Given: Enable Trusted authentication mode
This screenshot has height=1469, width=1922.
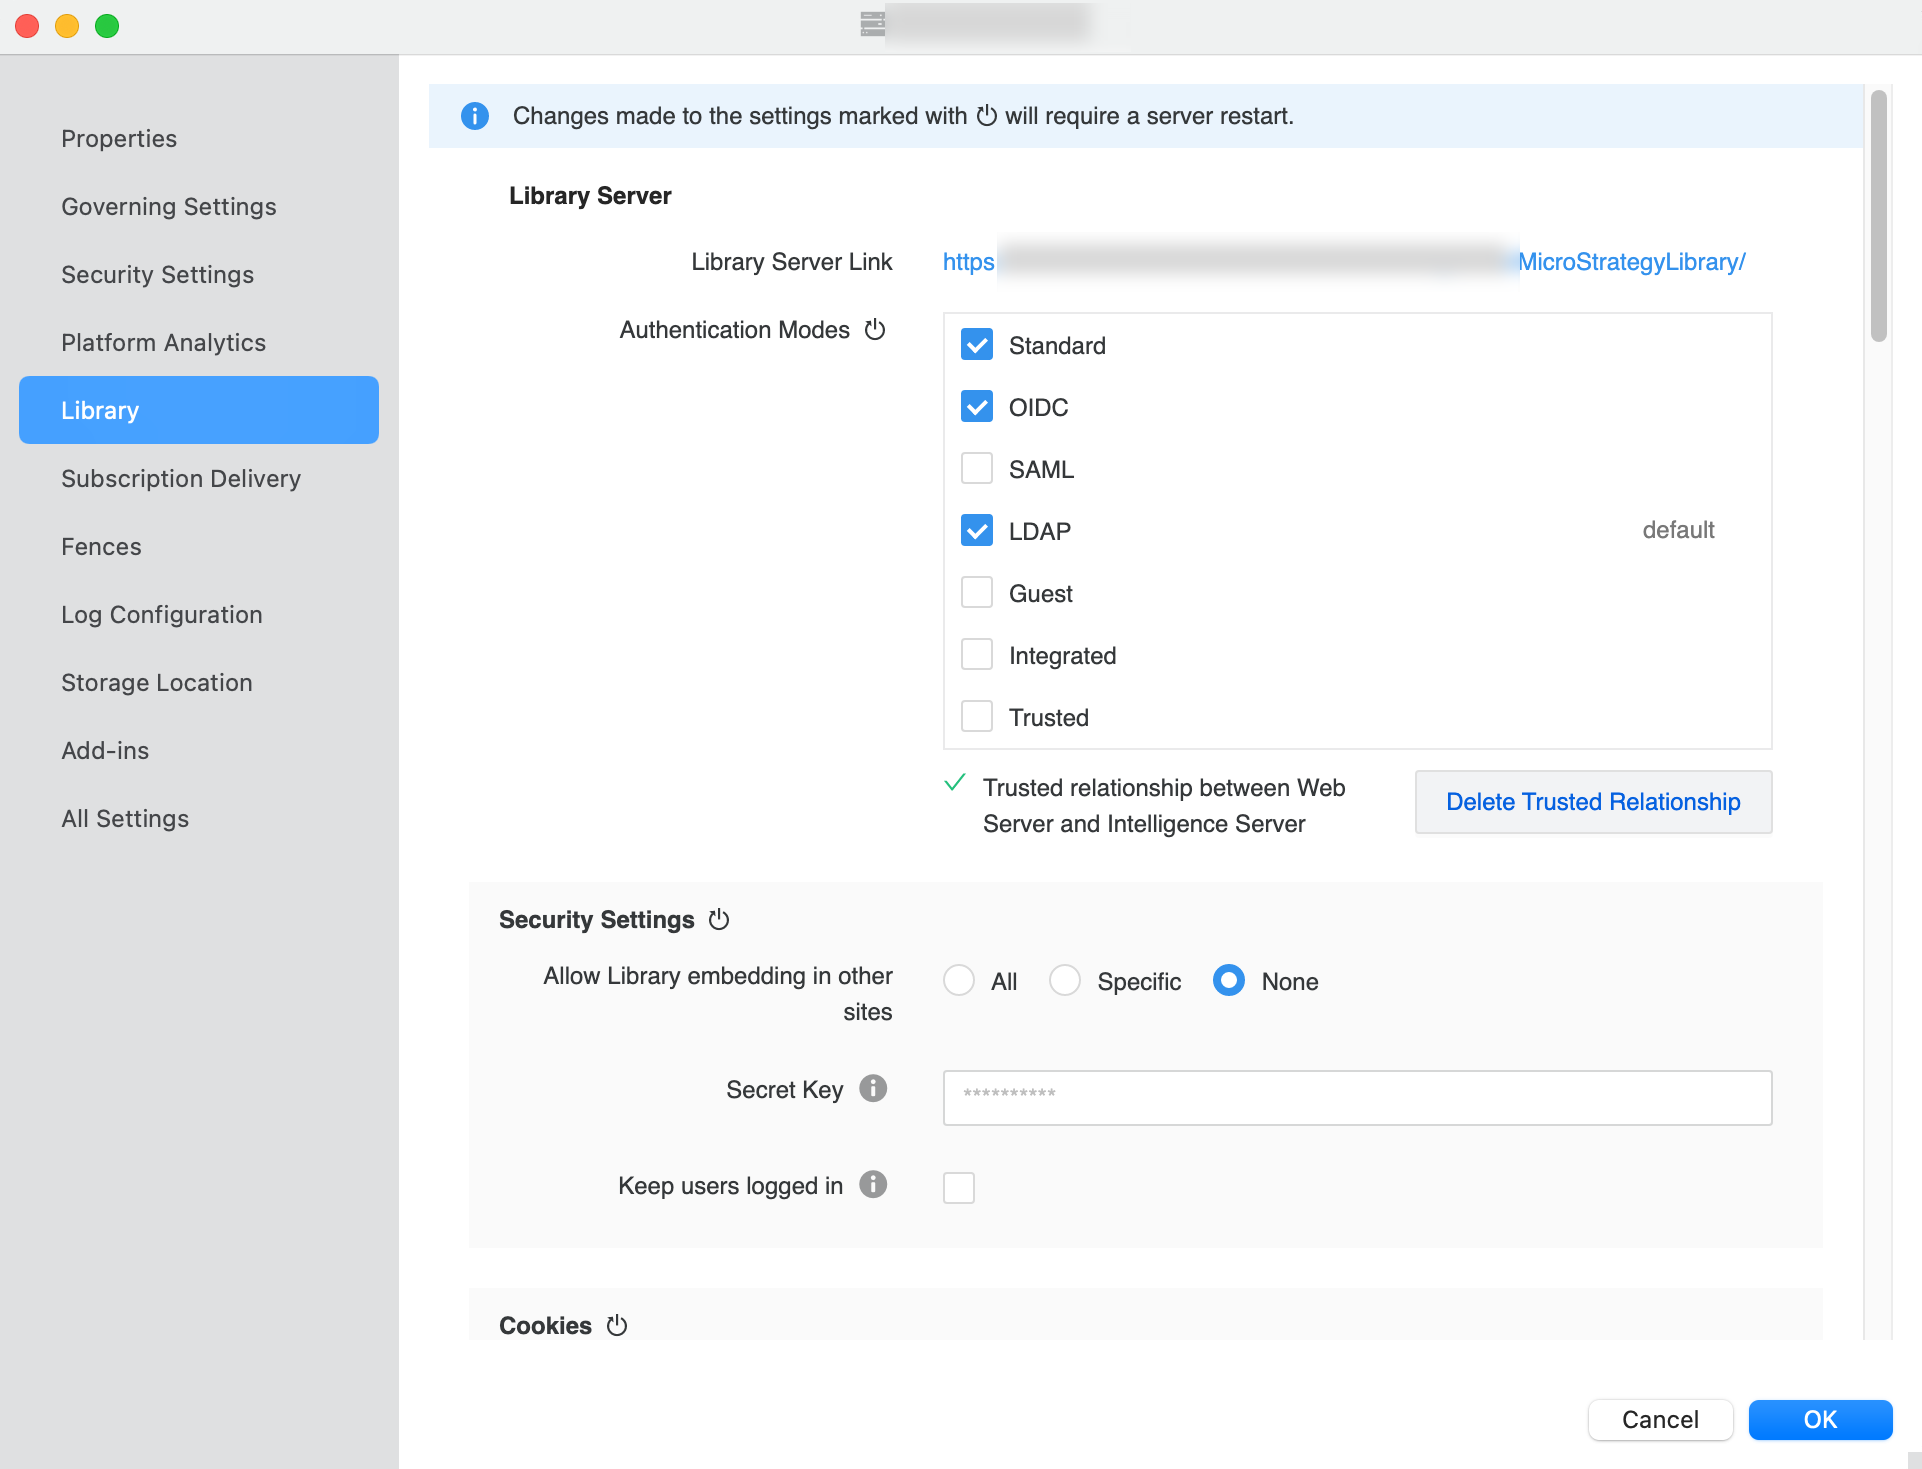Looking at the screenshot, I should [x=977, y=715].
